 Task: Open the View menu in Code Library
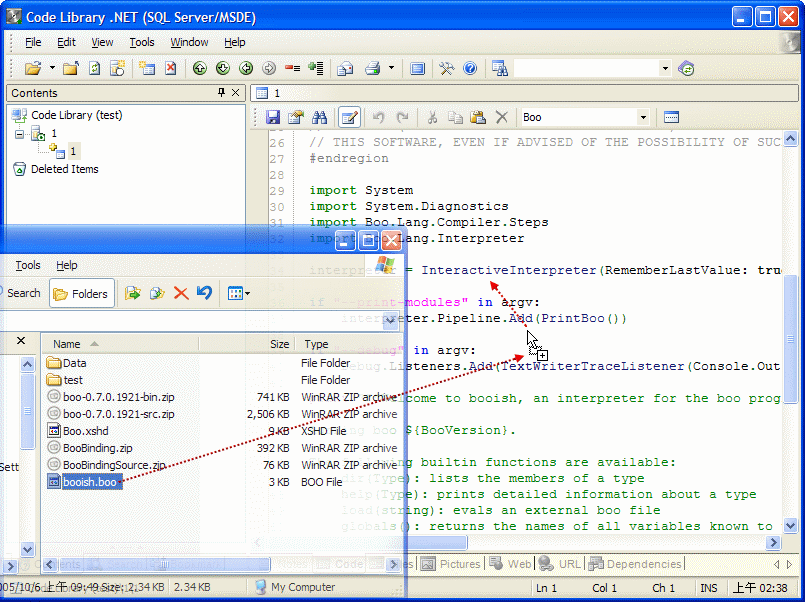coord(102,43)
